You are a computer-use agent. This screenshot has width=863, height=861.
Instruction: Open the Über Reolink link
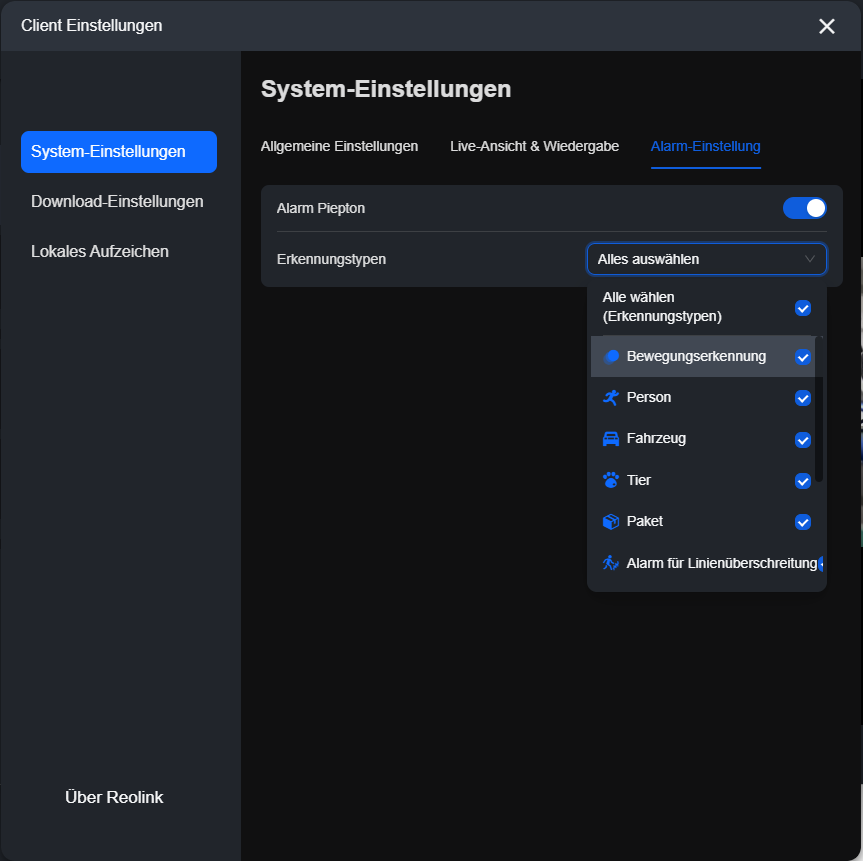[114, 797]
